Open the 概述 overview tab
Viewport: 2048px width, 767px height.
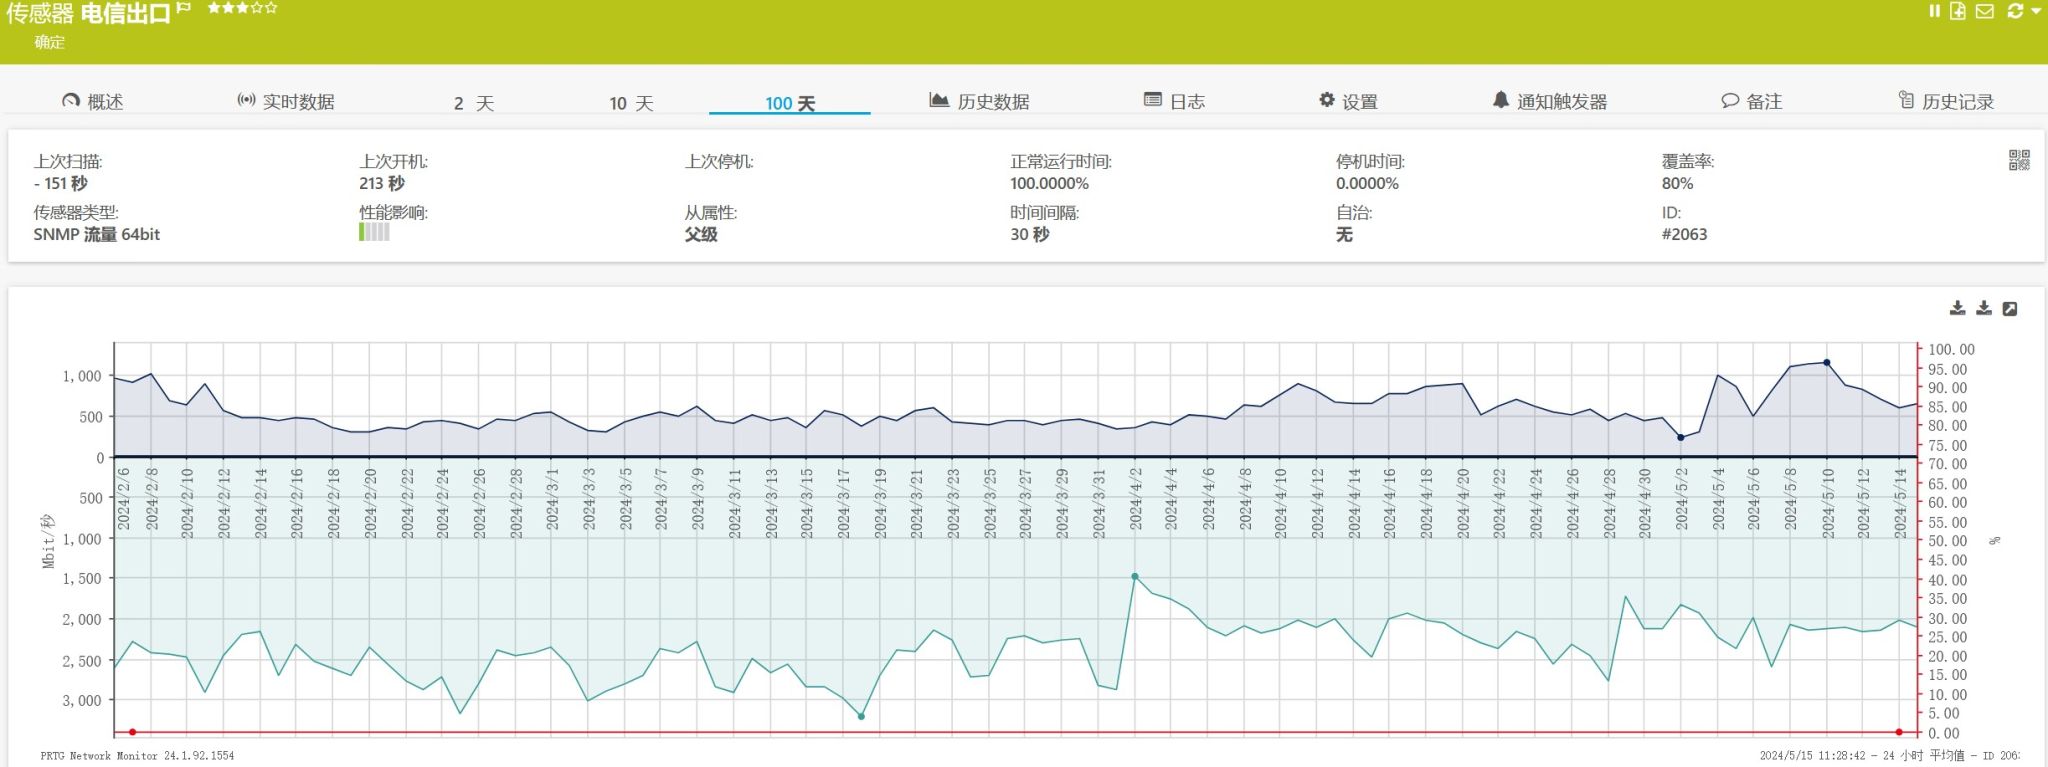[93, 102]
